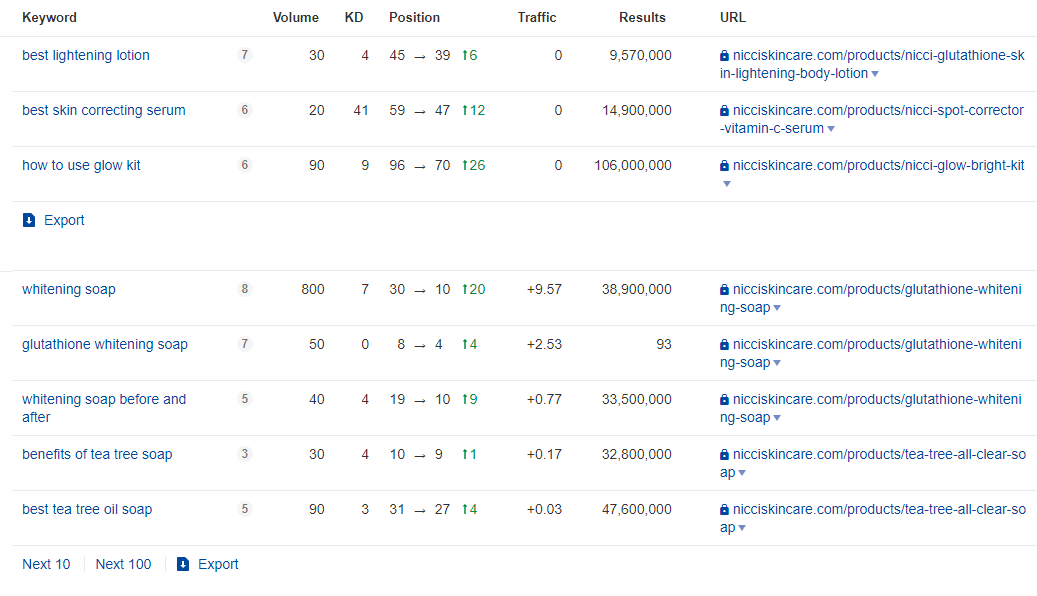Open the nicci-spot-corrector-vitamin-c-serum URL
The image size is (1037, 596).
[872, 120]
